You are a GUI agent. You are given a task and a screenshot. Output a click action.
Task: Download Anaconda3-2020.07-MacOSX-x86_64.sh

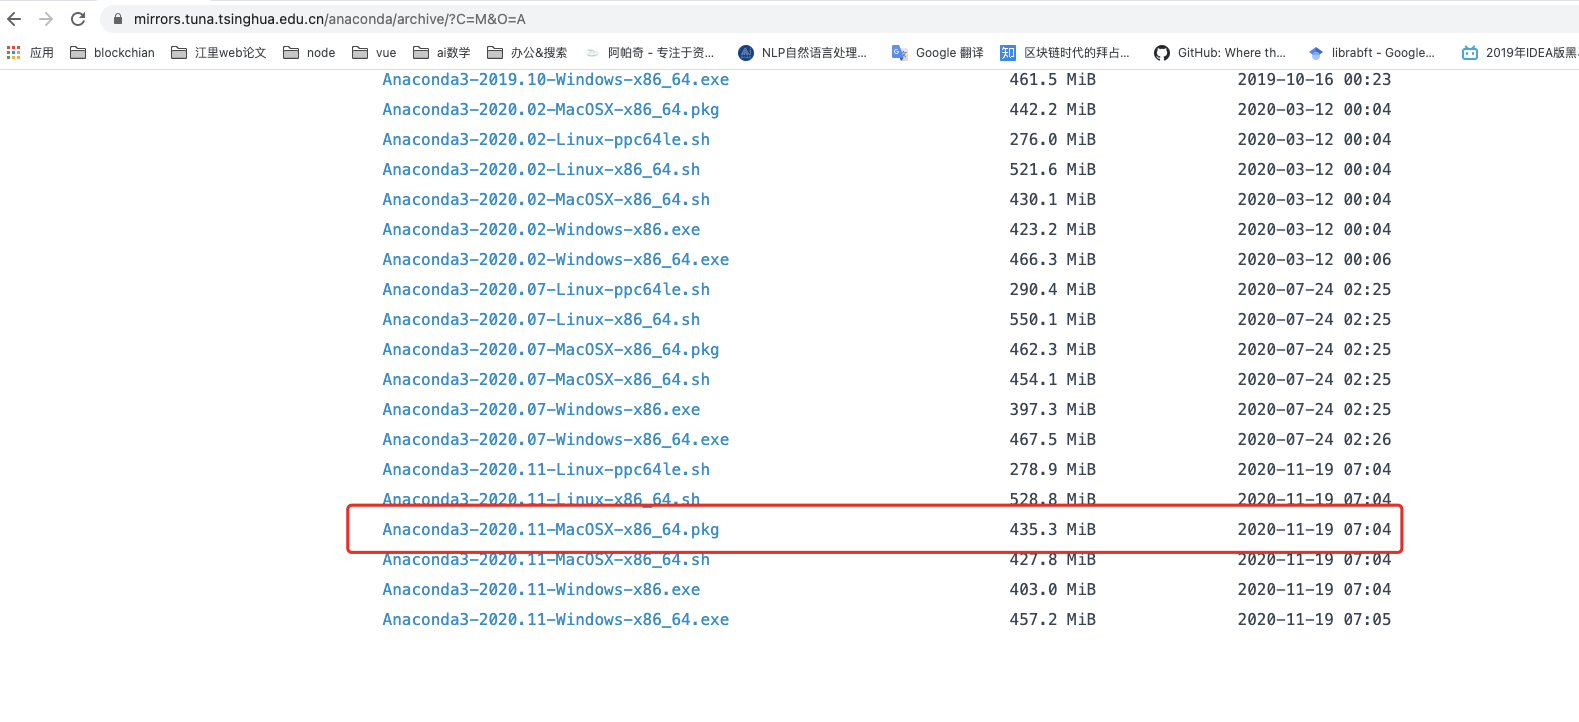[546, 380]
